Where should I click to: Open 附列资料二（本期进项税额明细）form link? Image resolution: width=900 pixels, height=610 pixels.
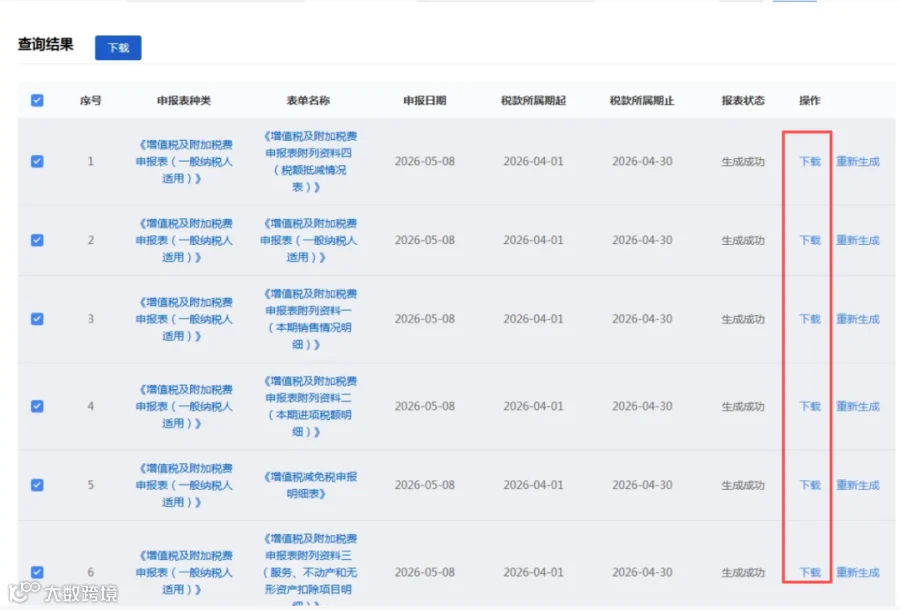click(x=309, y=406)
